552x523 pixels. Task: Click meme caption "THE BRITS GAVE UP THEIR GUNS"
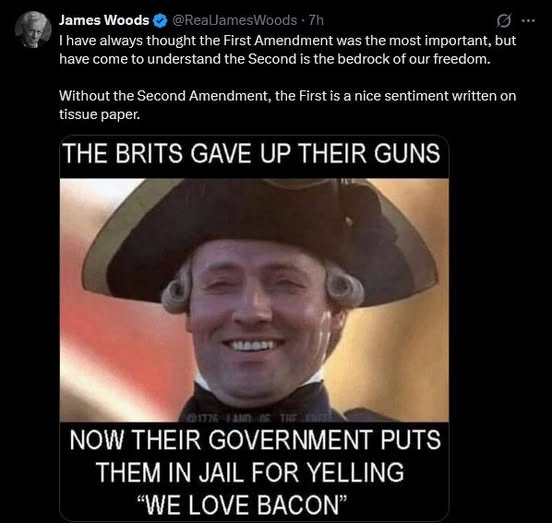252,153
